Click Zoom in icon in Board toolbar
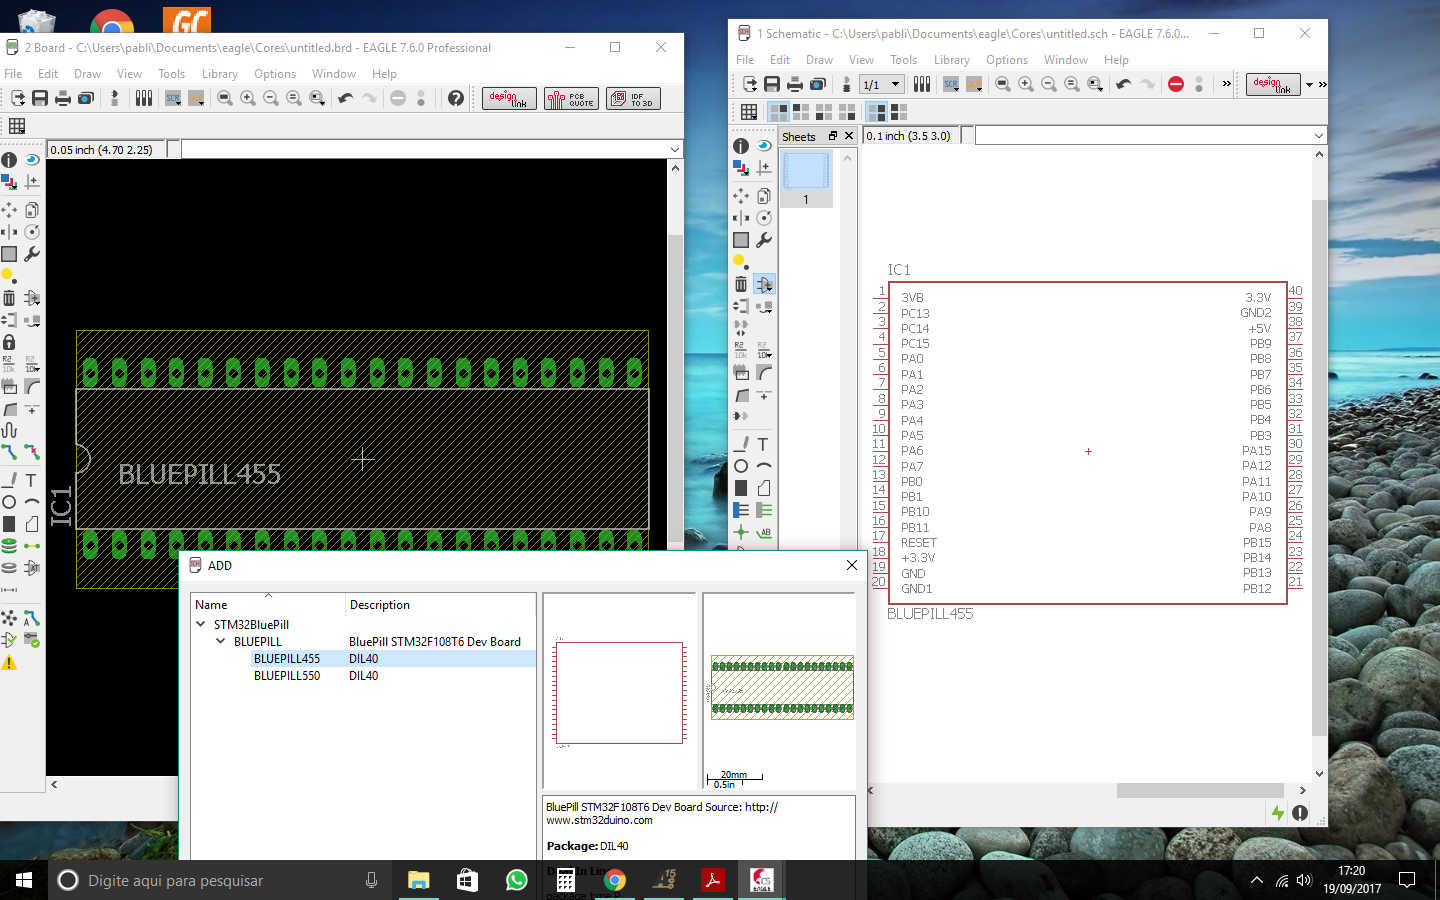Viewport: 1440px width, 900px height. [248, 98]
